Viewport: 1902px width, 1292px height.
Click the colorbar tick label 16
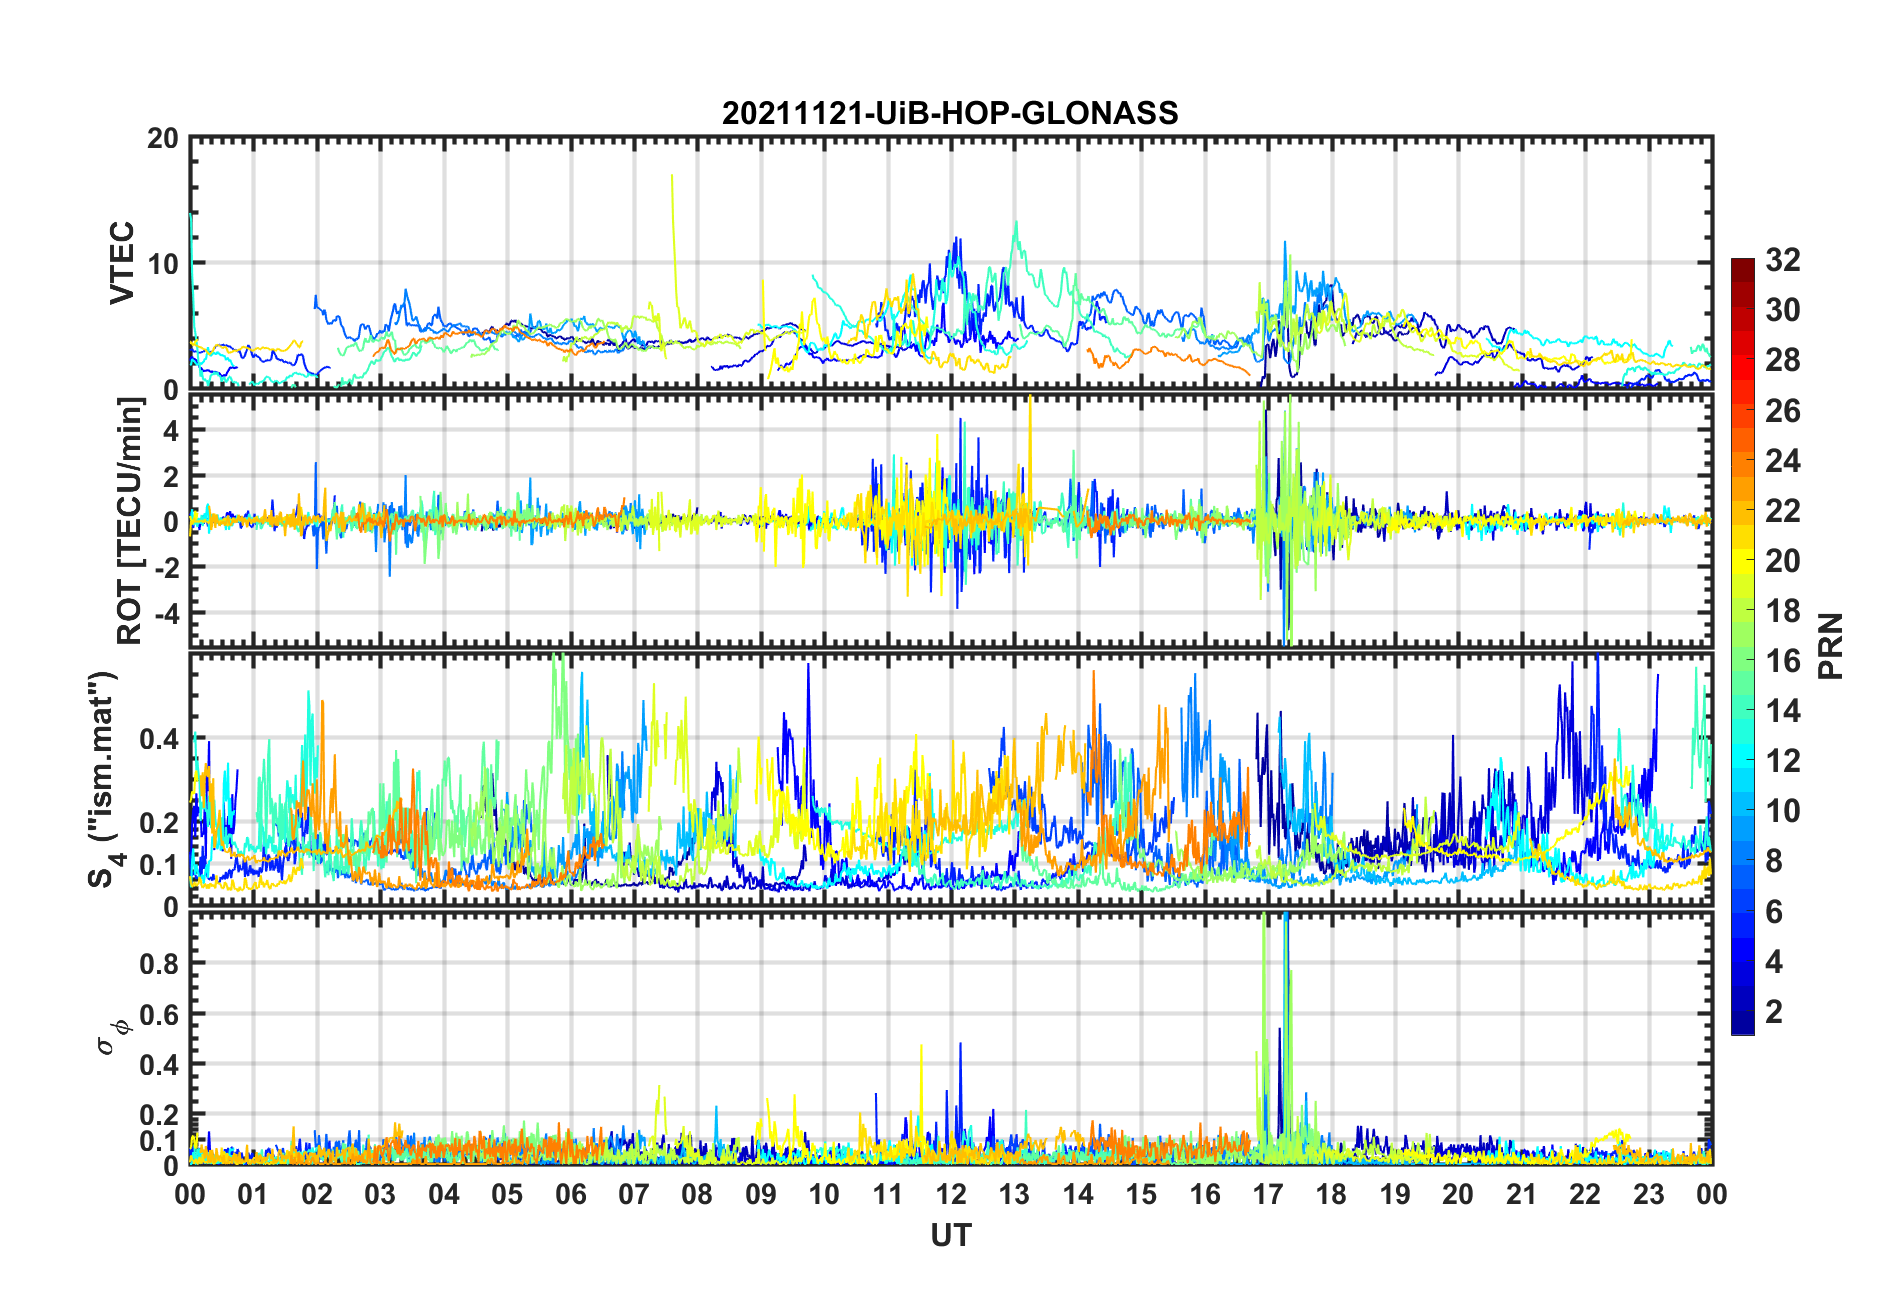click(x=1783, y=661)
